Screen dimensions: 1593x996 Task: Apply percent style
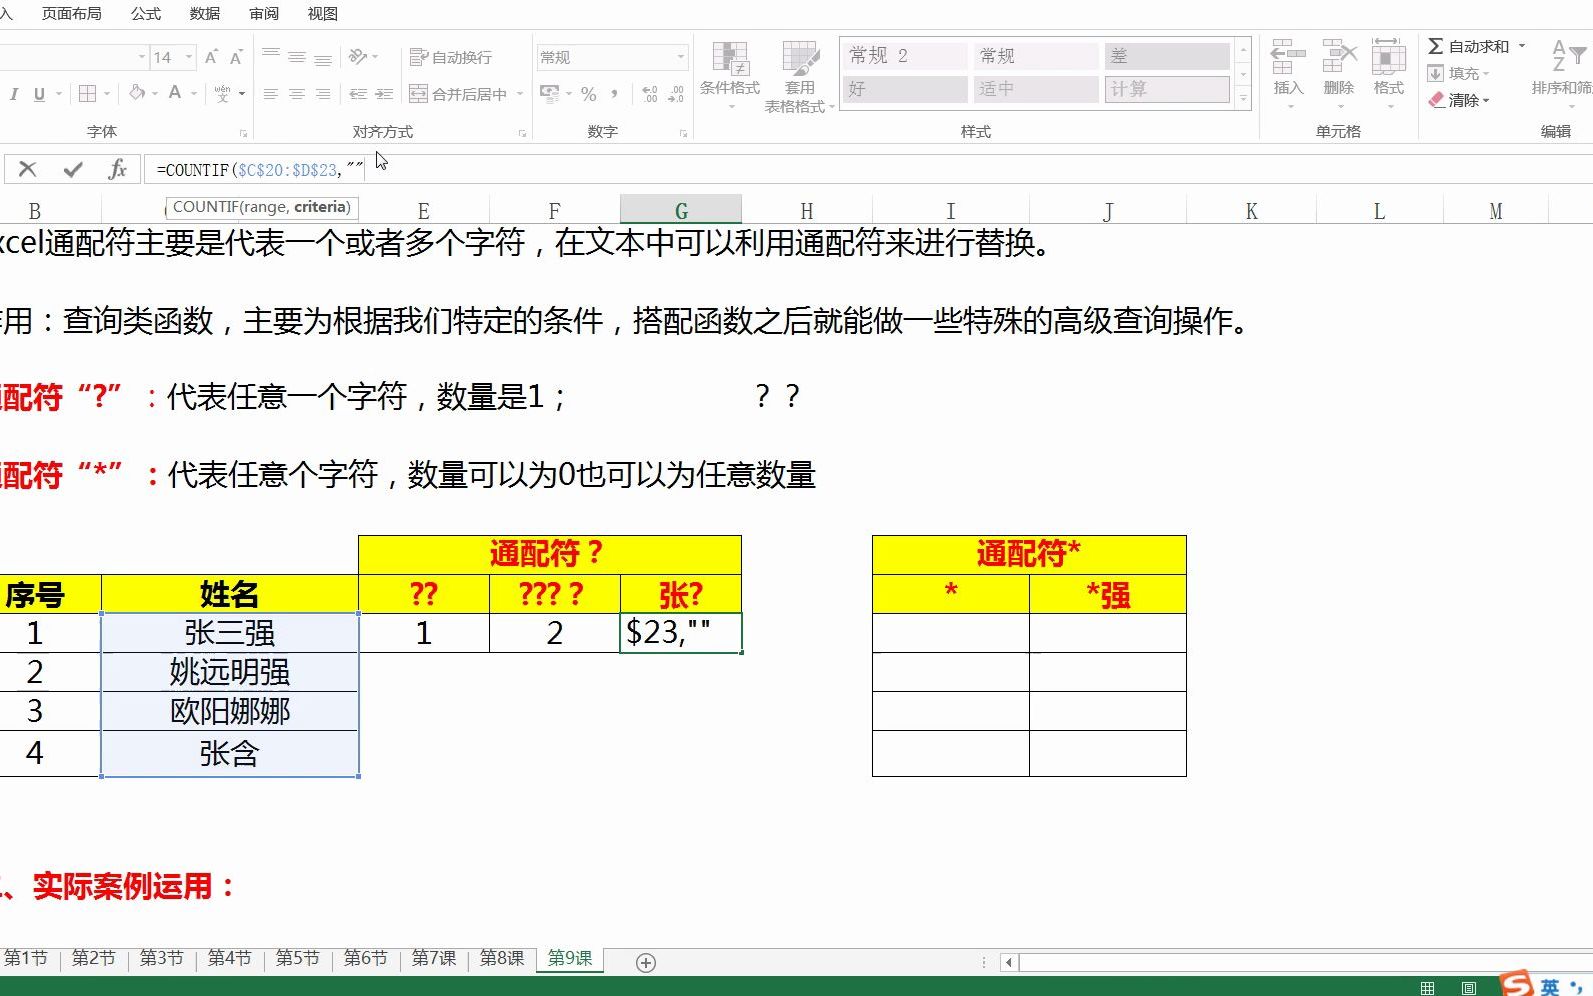tap(589, 94)
